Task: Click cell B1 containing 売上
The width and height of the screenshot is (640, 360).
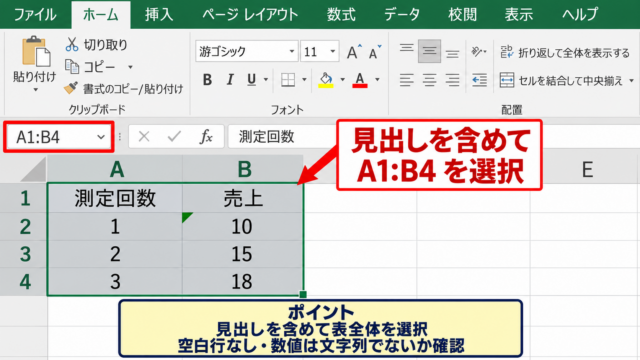Action: coord(243,198)
